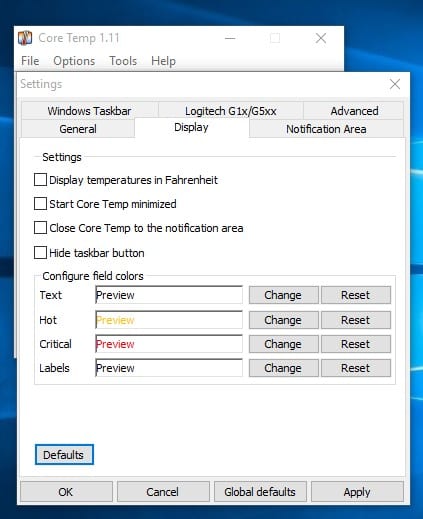
Task: Minimize the Core Temp main window
Action: click(230, 38)
